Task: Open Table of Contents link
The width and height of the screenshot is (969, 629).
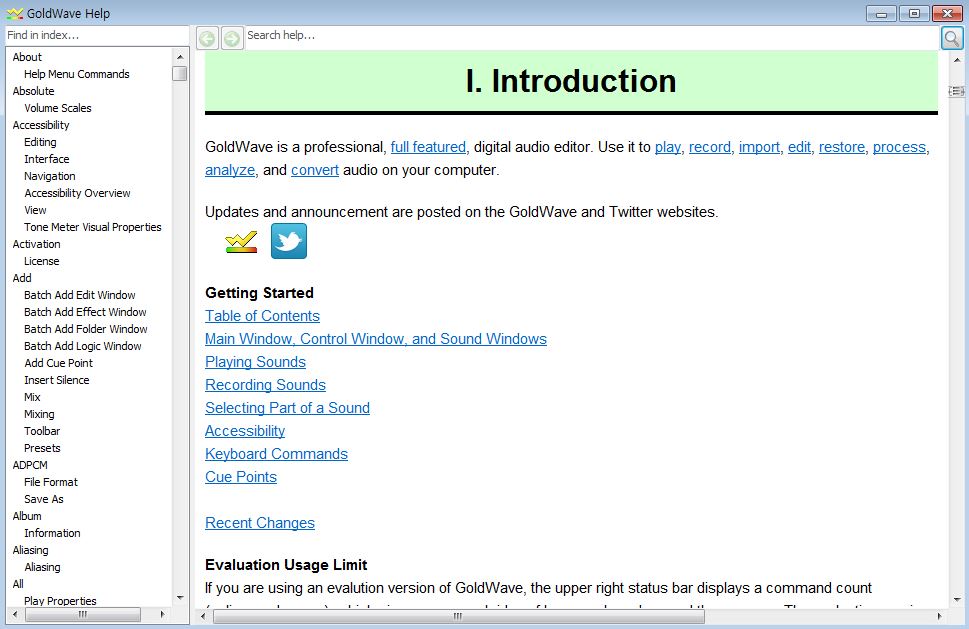Action: pos(262,316)
